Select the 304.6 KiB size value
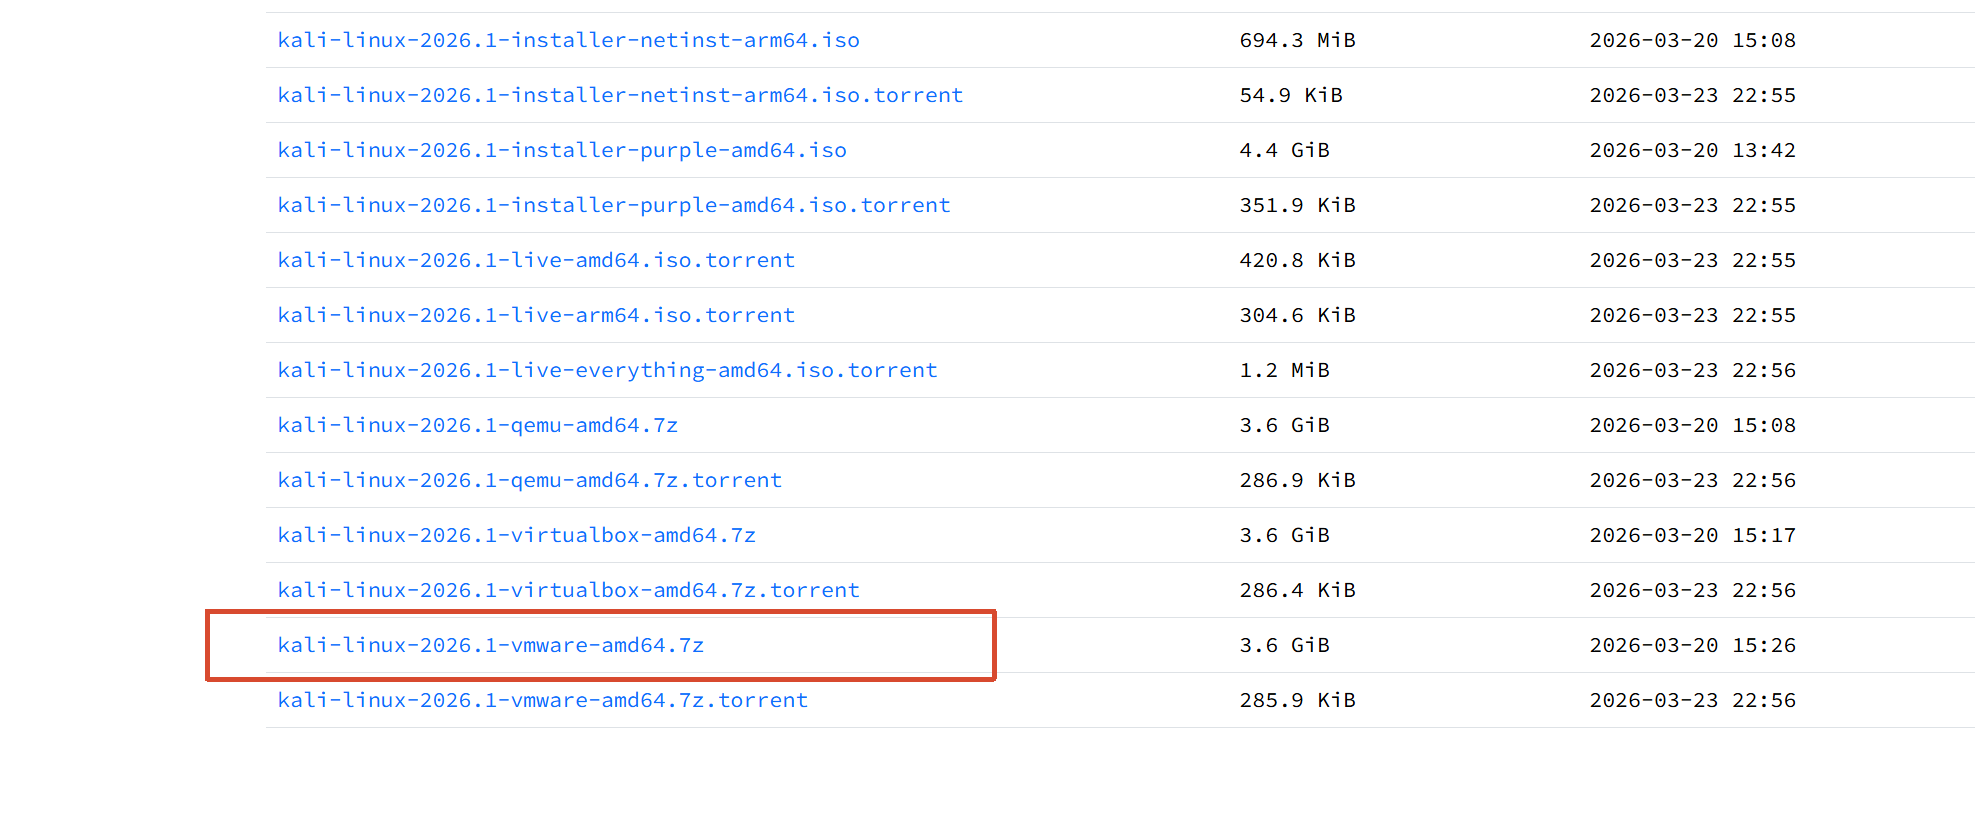1975x836 pixels. [x=1297, y=315]
